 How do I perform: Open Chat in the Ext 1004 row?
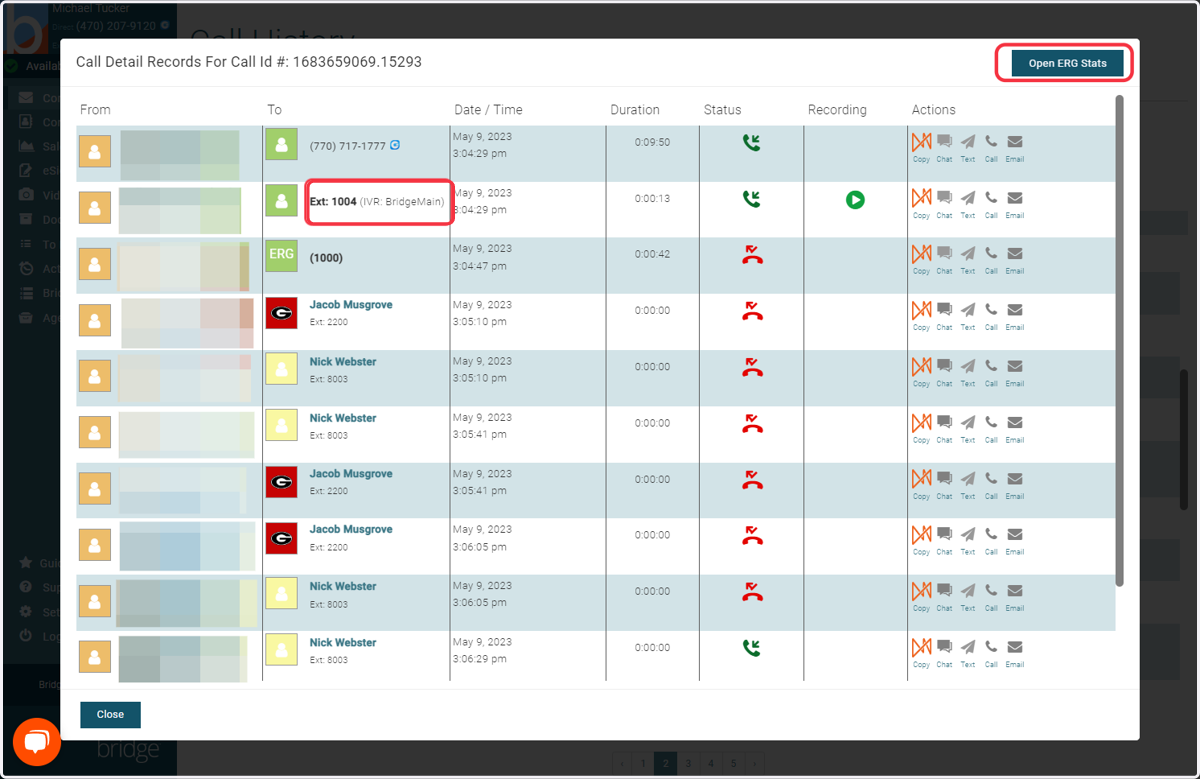click(x=944, y=203)
